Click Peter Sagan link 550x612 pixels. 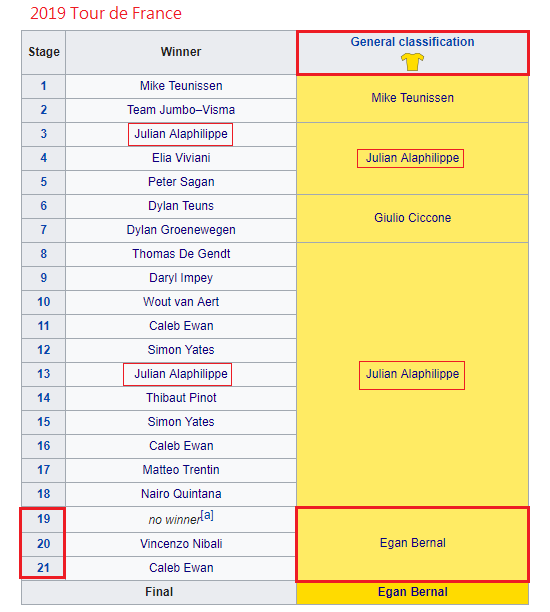click(181, 182)
